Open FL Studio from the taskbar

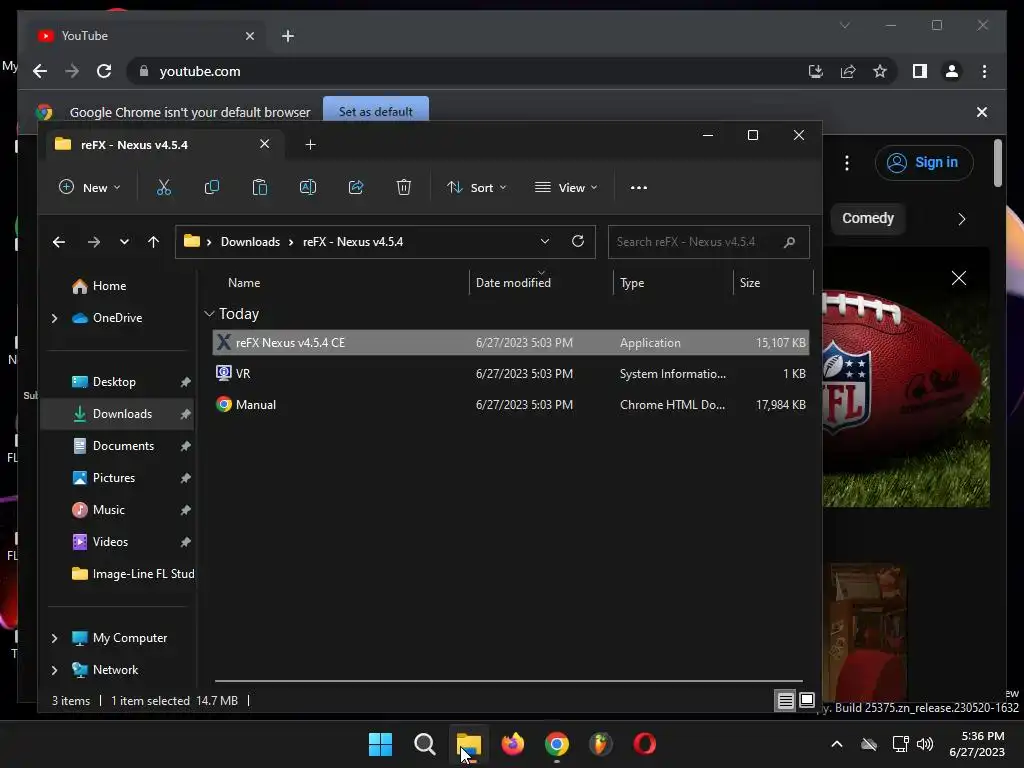[600, 744]
